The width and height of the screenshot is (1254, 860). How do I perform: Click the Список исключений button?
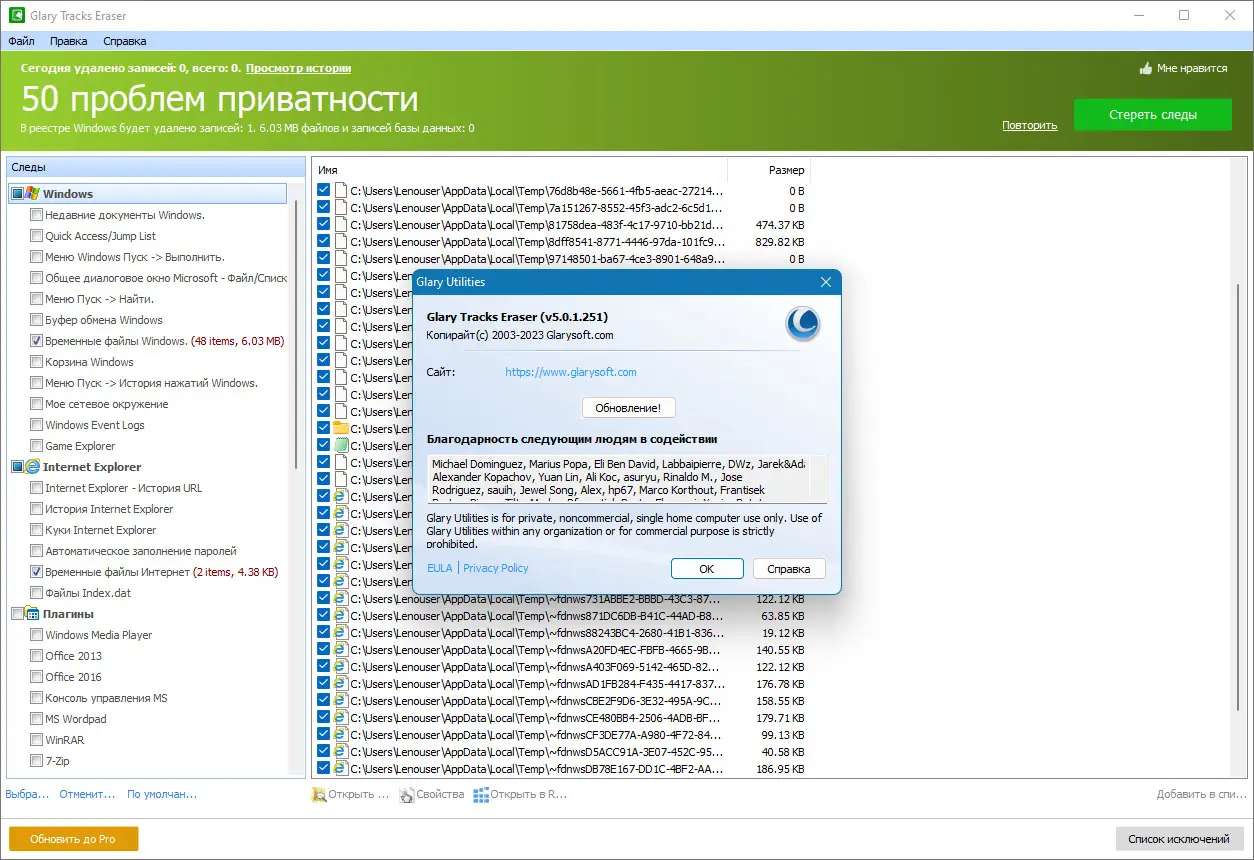click(1179, 839)
